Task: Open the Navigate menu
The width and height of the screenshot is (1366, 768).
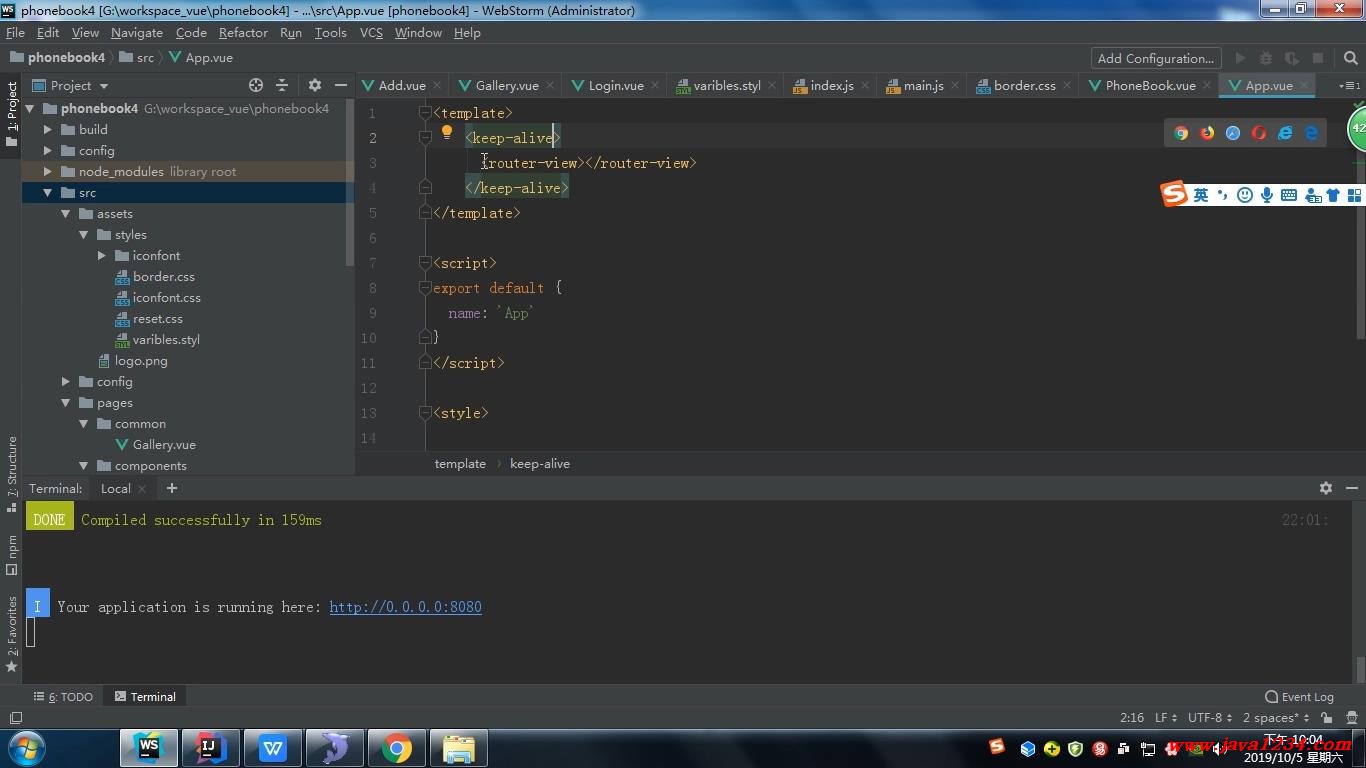Action: click(x=137, y=32)
